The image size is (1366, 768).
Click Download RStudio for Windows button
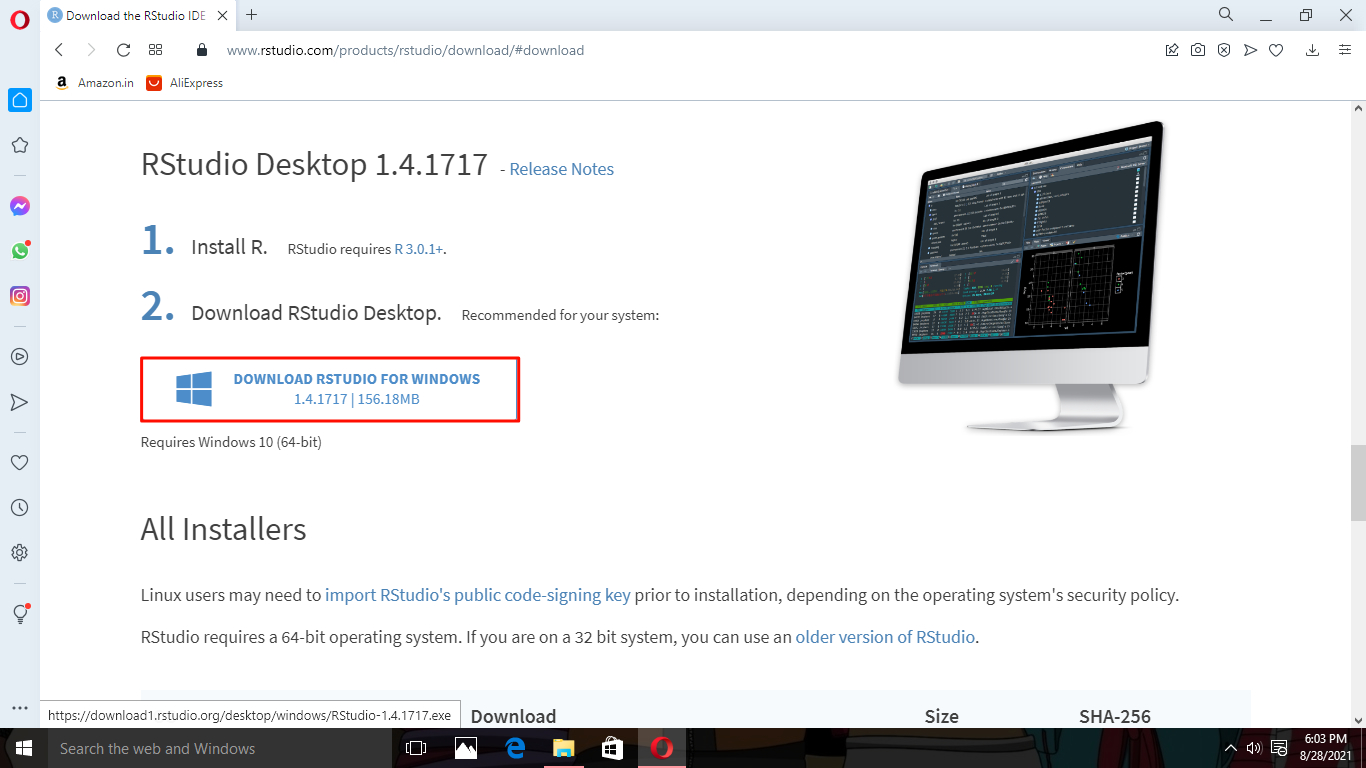(x=330, y=389)
